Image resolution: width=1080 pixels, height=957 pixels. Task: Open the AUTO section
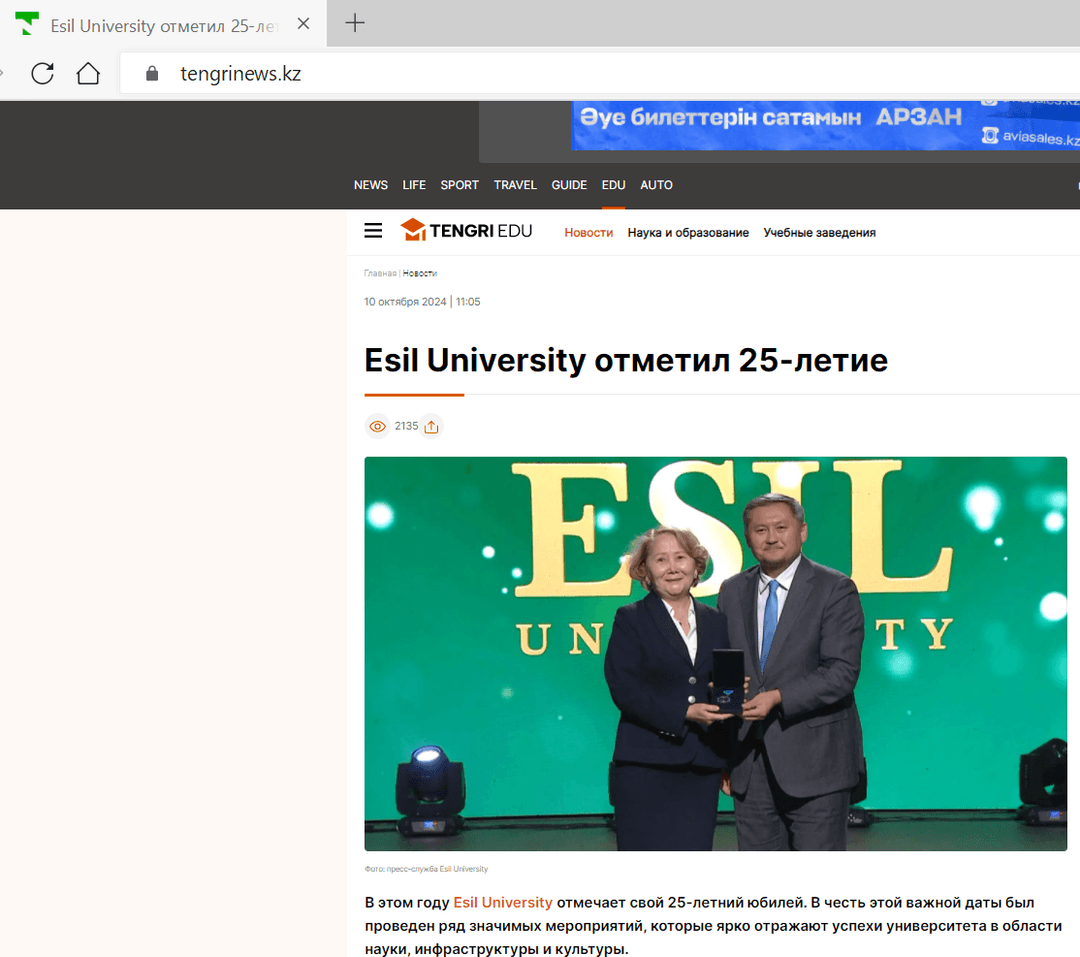(656, 185)
